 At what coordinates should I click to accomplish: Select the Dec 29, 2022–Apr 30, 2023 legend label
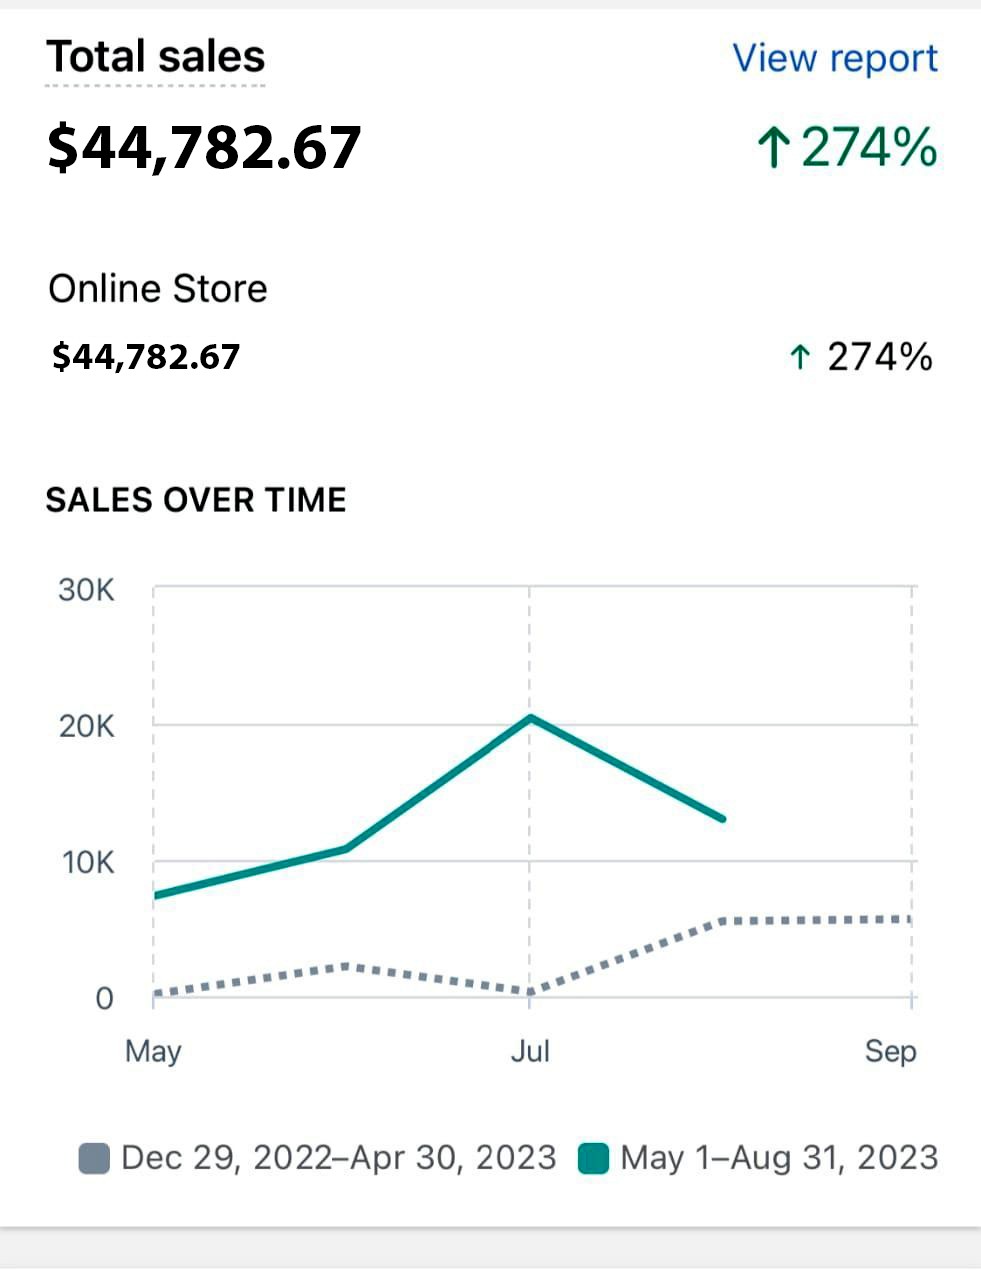pos(338,1158)
